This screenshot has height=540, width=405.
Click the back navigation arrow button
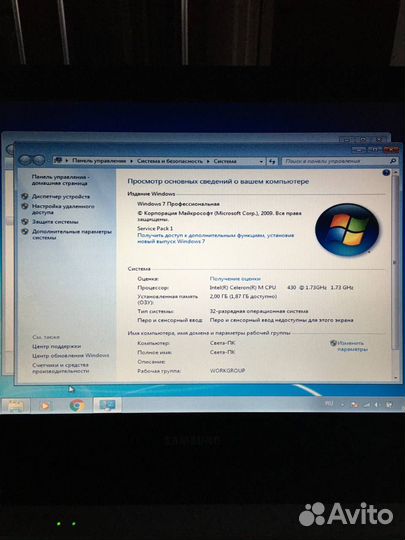pyautogui.click(x=25, y=160)
